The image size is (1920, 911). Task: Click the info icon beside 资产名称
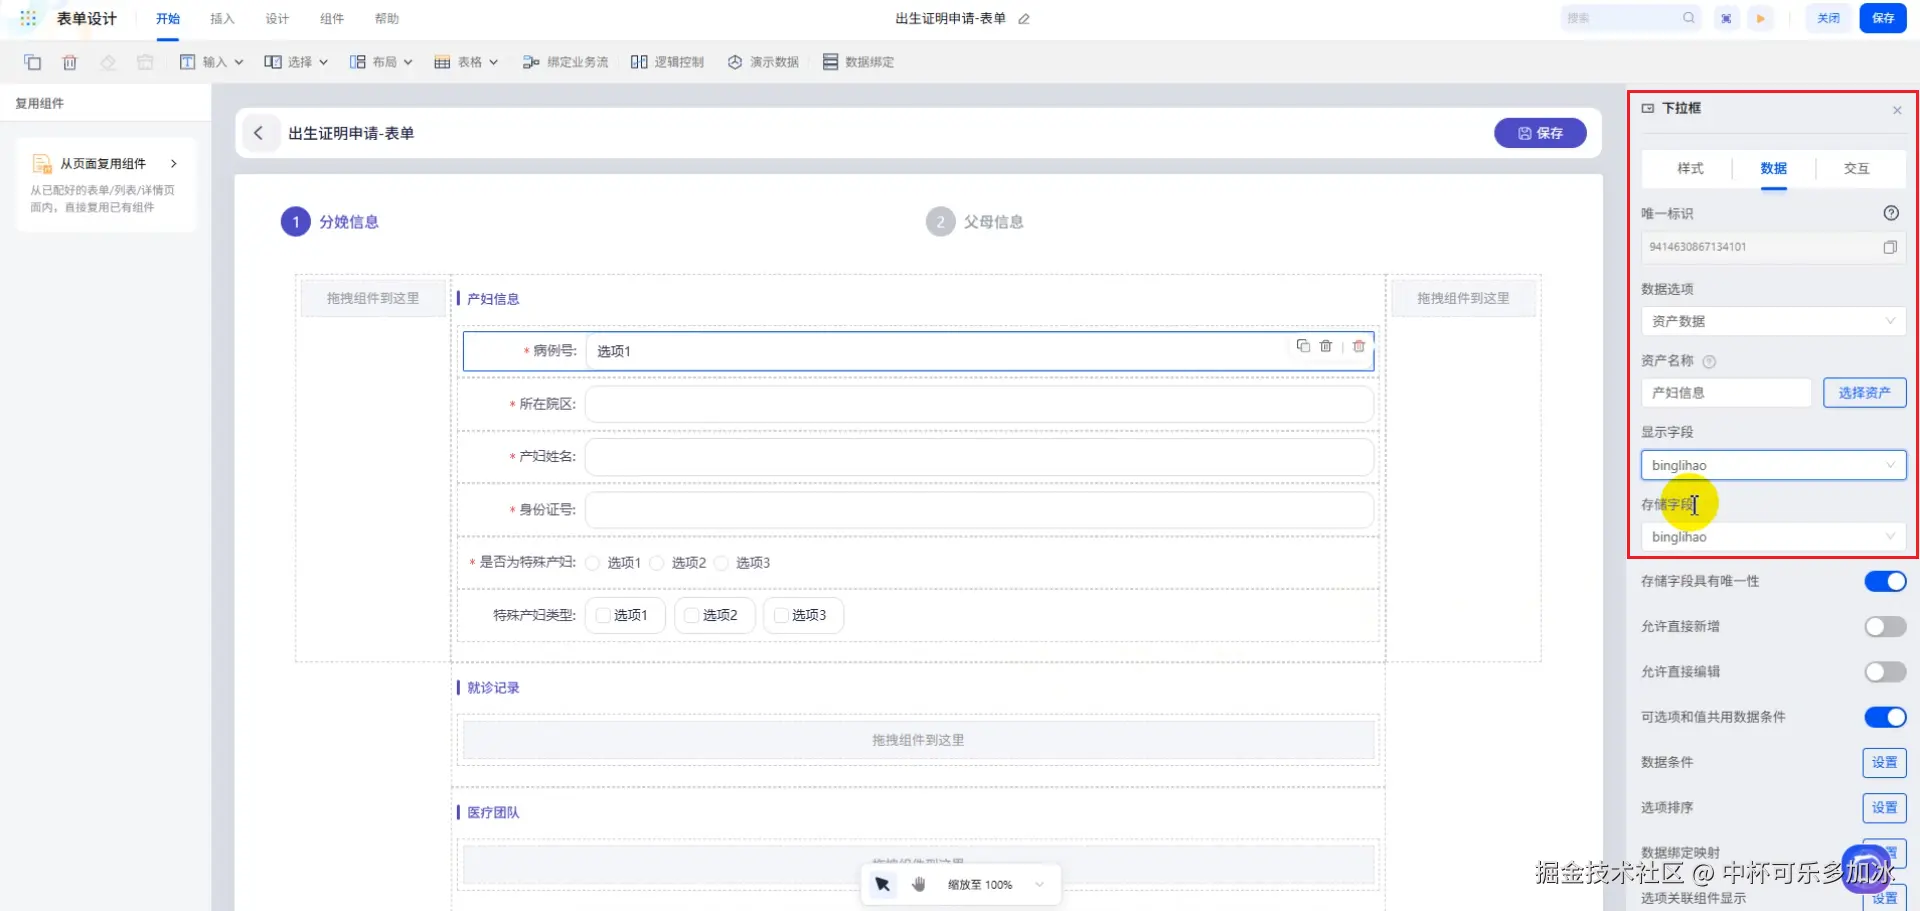(1709, 362)
